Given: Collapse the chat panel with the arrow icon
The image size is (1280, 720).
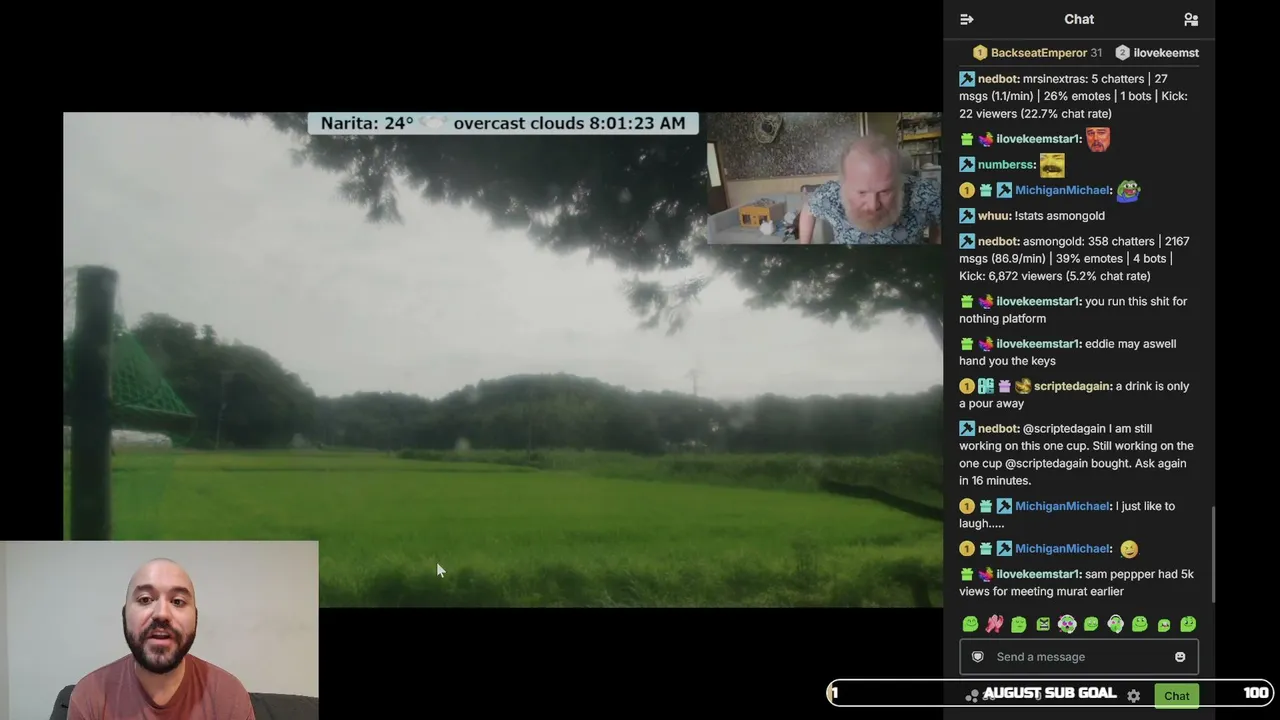Looking at the screenshot, I should 966,19.
